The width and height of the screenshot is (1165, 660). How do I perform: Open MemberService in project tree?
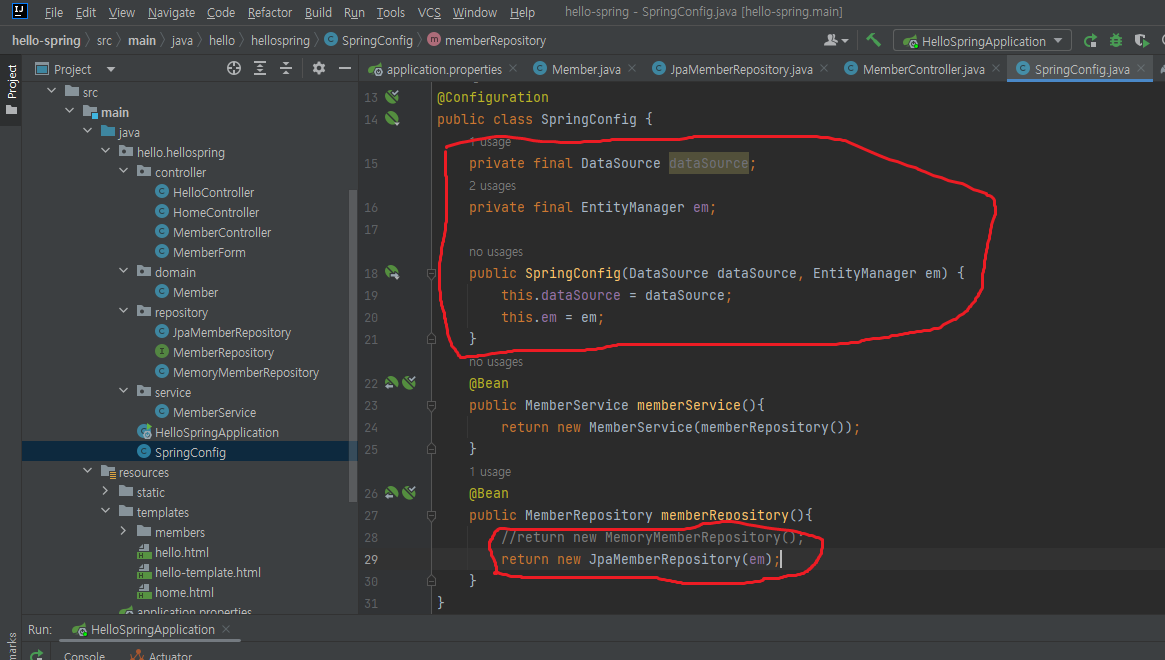pyautogui.click(x=214, y=412)
